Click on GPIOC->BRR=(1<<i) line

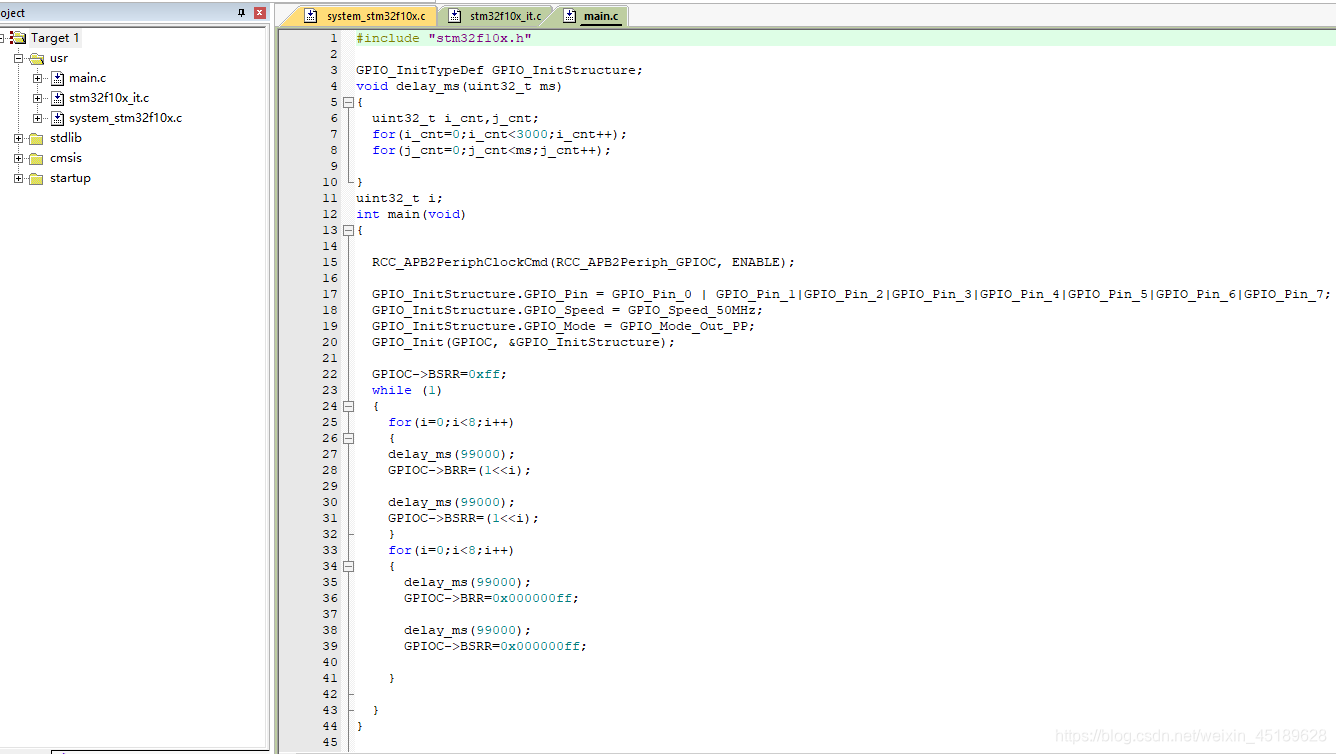click(460, 470)
